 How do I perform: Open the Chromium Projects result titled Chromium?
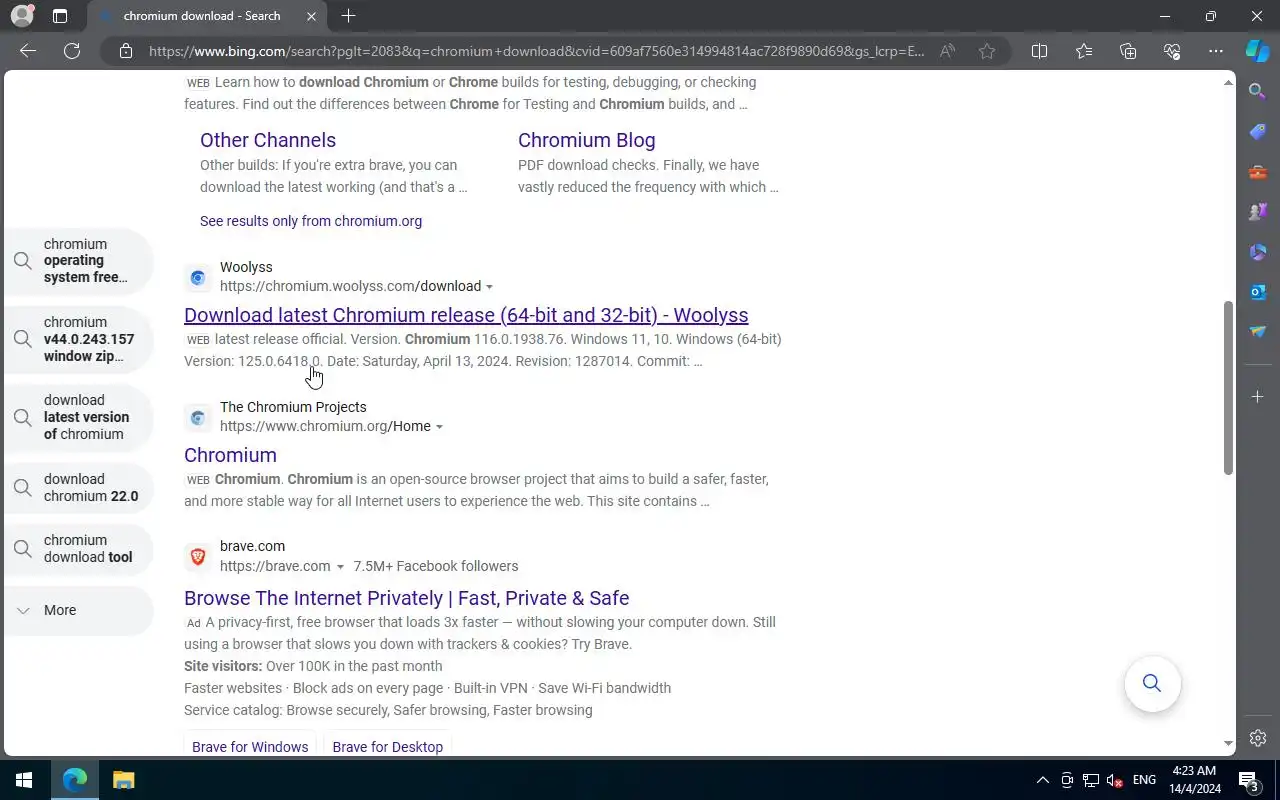[230, 455]
